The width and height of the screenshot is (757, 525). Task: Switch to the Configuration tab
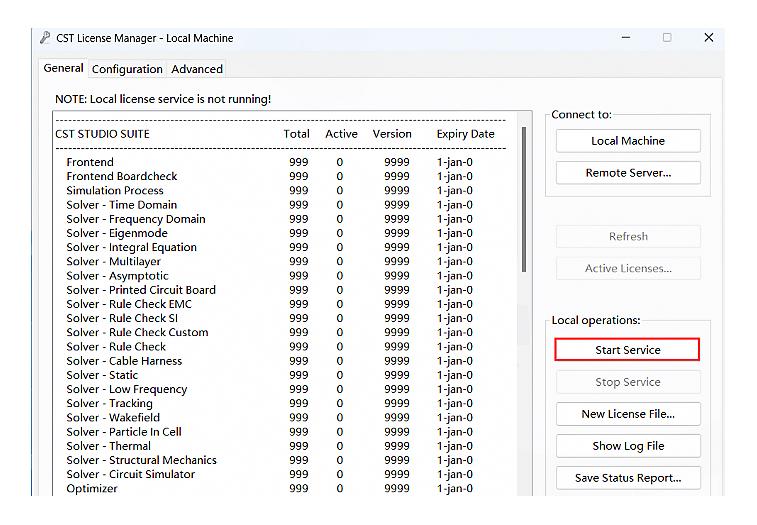coord(127,69)
